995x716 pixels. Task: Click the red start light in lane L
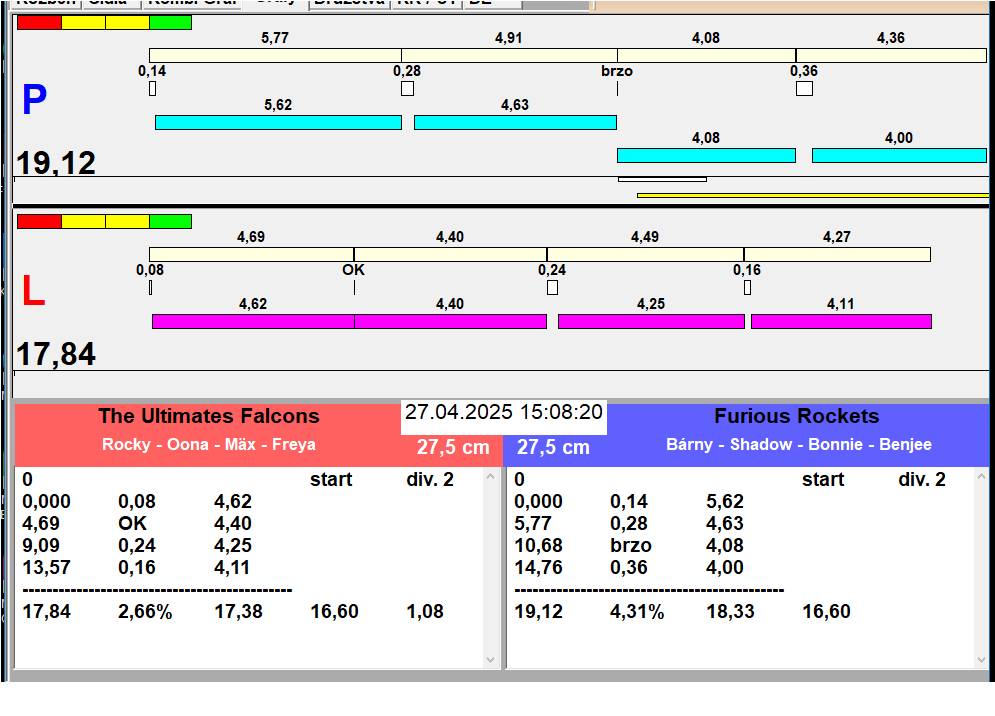(x=39, y=222)
